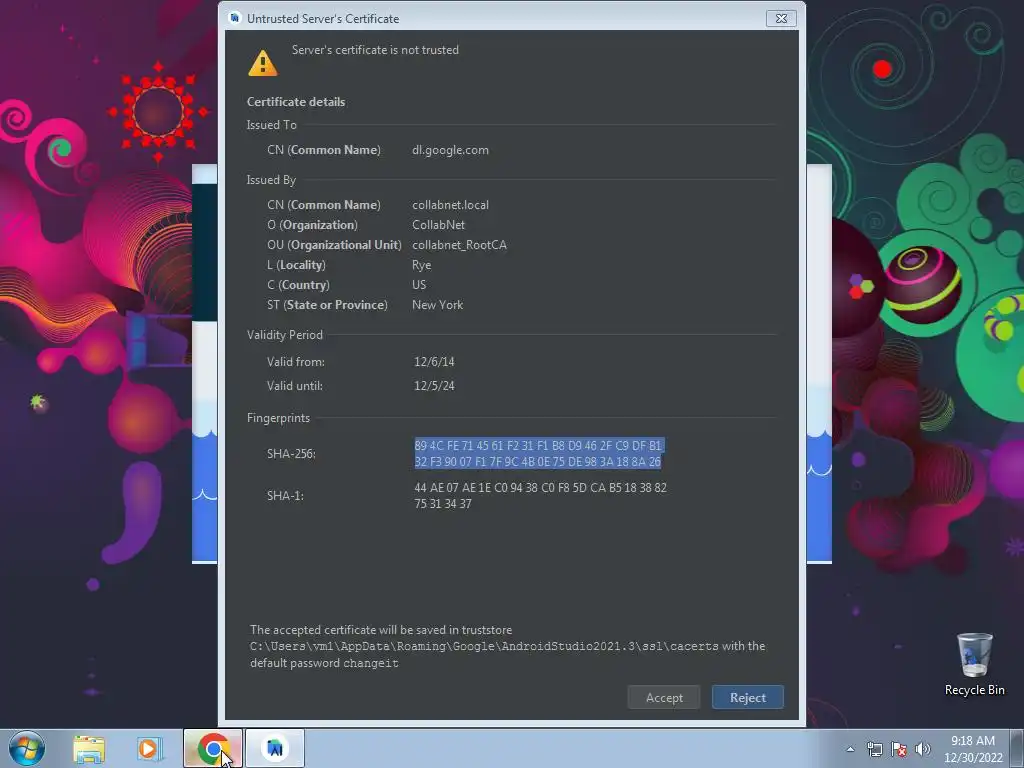Screen dimensions: 1024x768
Task: Click the Server's certificate is not trusted message
Action: [x=375, y=50]
